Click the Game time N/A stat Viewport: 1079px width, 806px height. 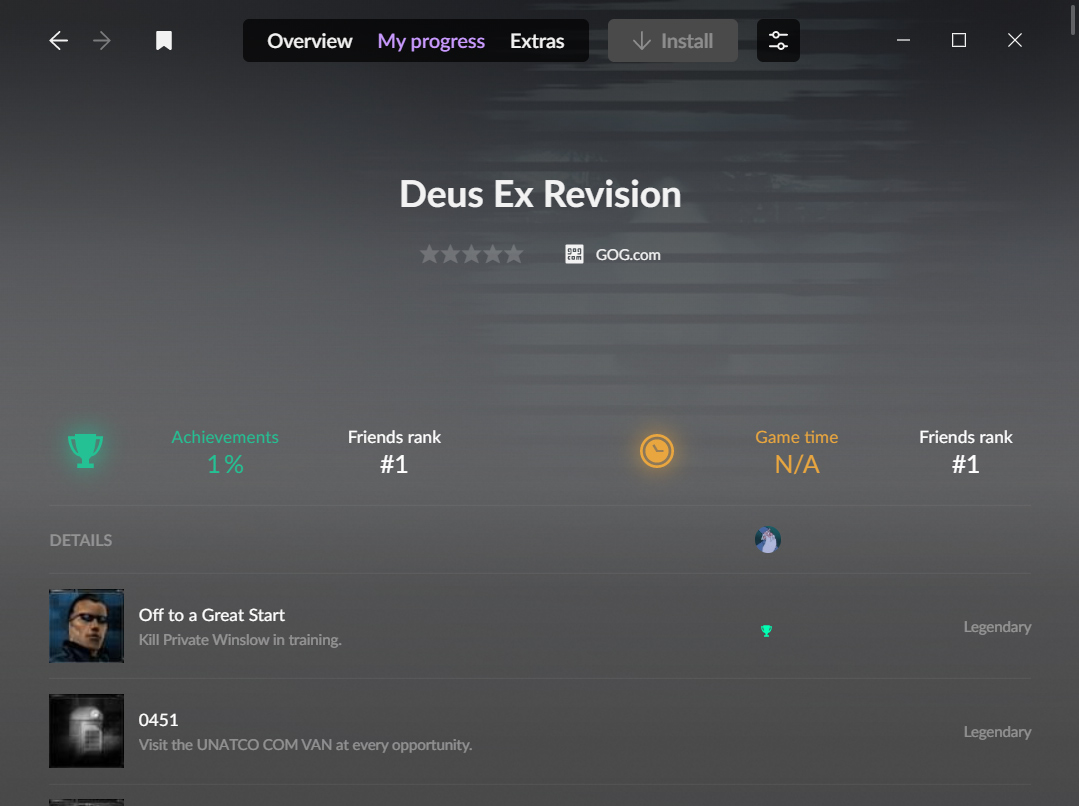[x=796, y=452]
